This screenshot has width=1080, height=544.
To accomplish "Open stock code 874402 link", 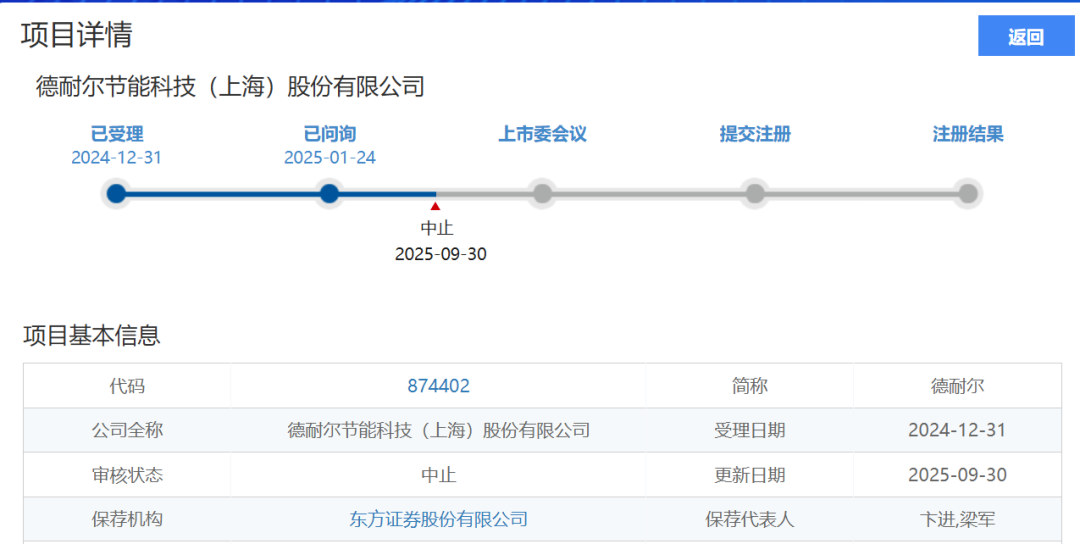I will pyautogui.click(x=438, y=386).
